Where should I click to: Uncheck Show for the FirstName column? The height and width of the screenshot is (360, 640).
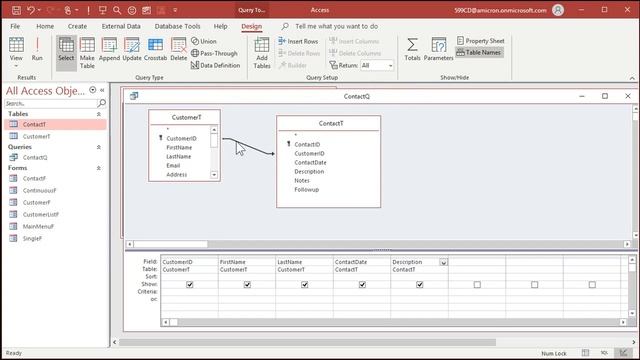pyautogui.click(x=247, y=284)
